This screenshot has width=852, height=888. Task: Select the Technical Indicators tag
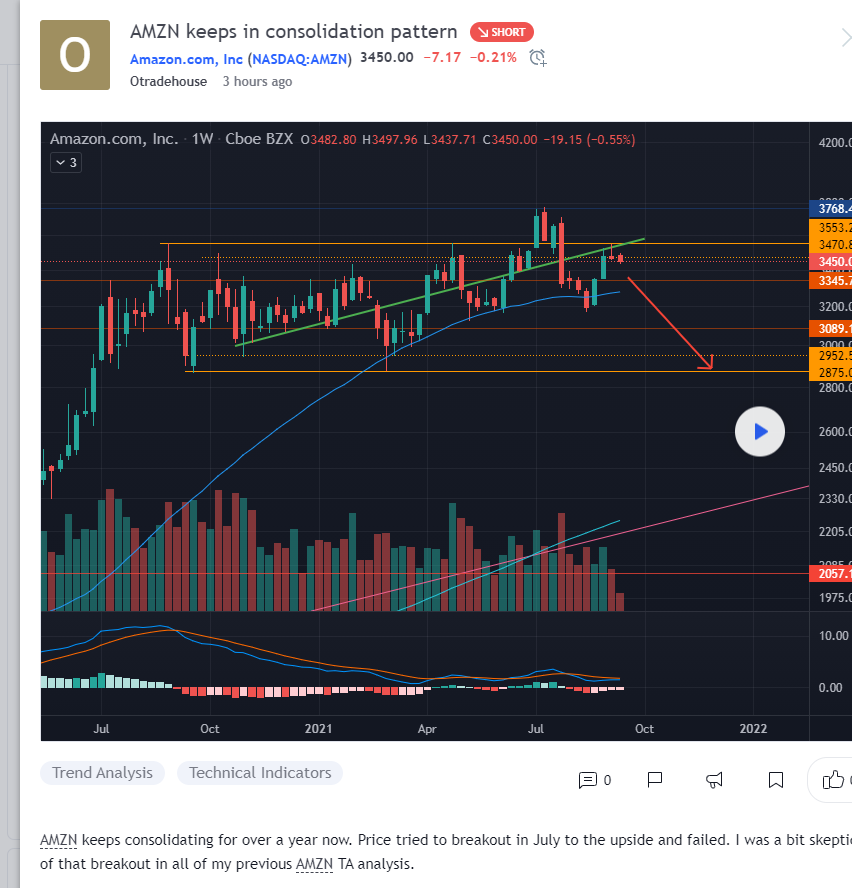click(x=260, y=773)
